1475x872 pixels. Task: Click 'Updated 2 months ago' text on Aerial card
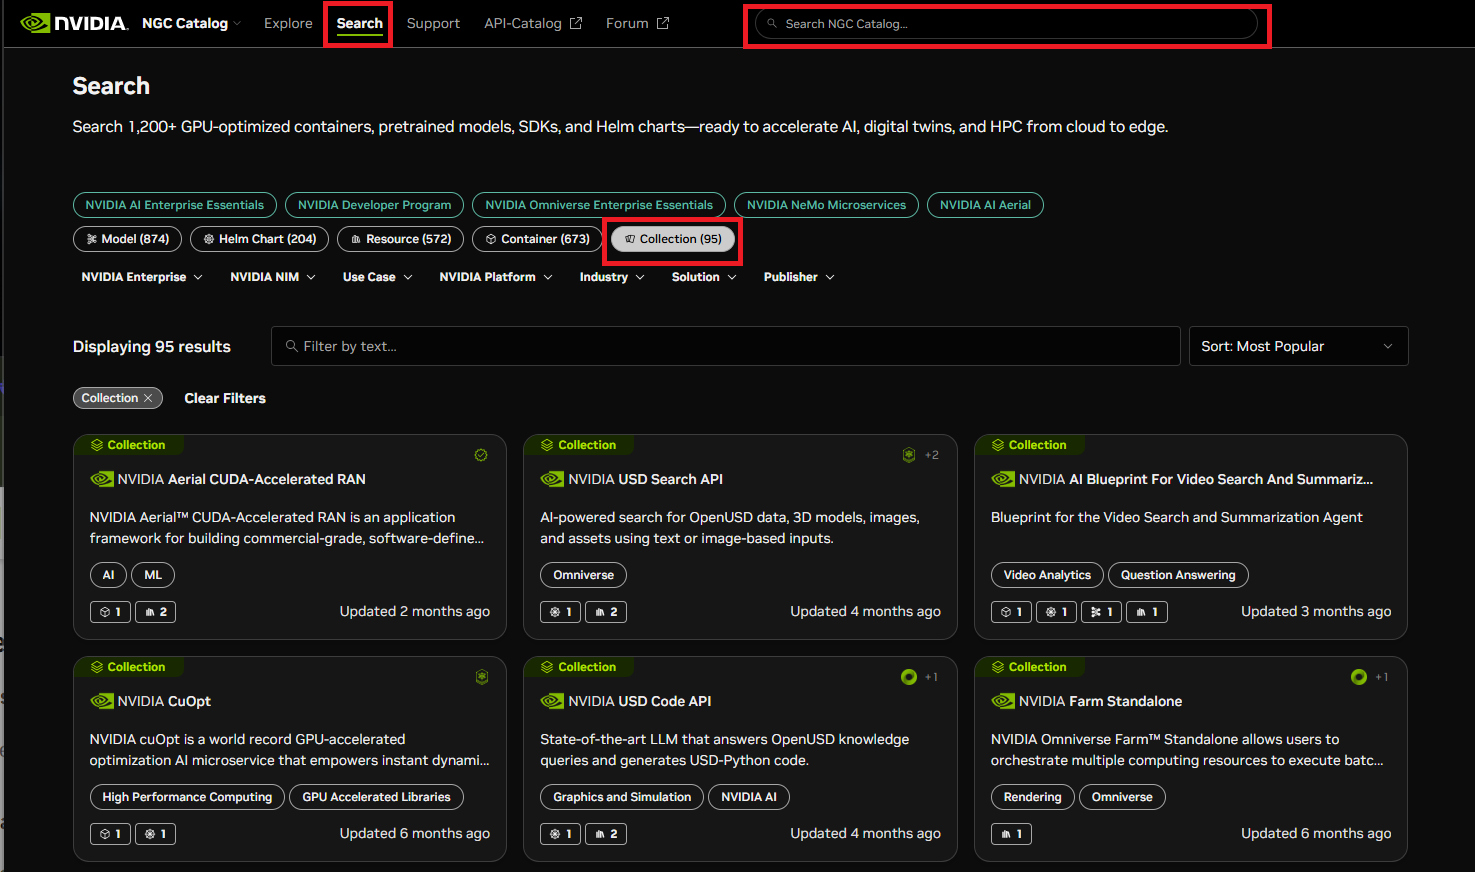(x=415, y=611)
